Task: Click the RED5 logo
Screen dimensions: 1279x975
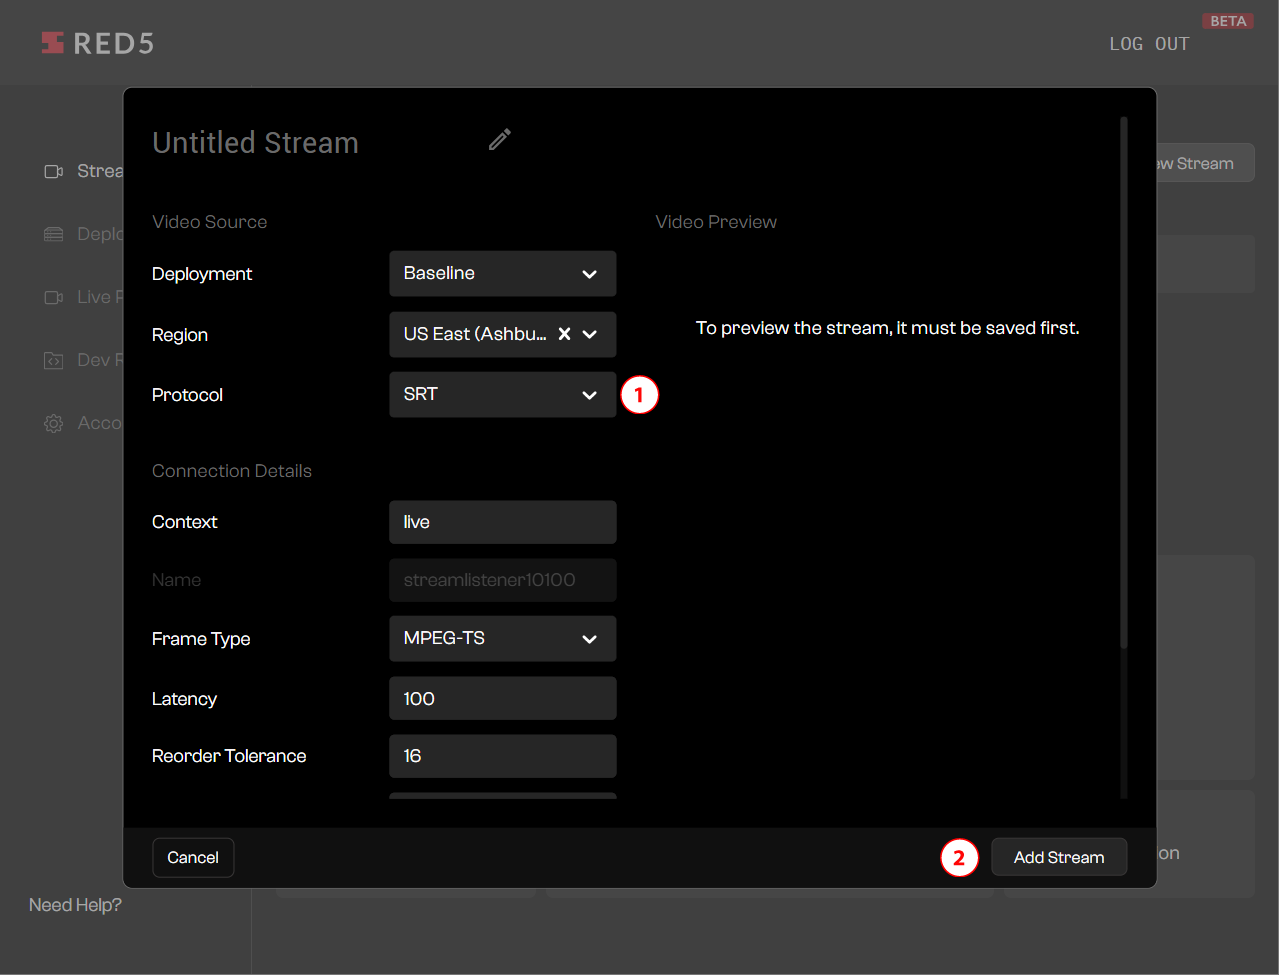Action: (97, 43)
